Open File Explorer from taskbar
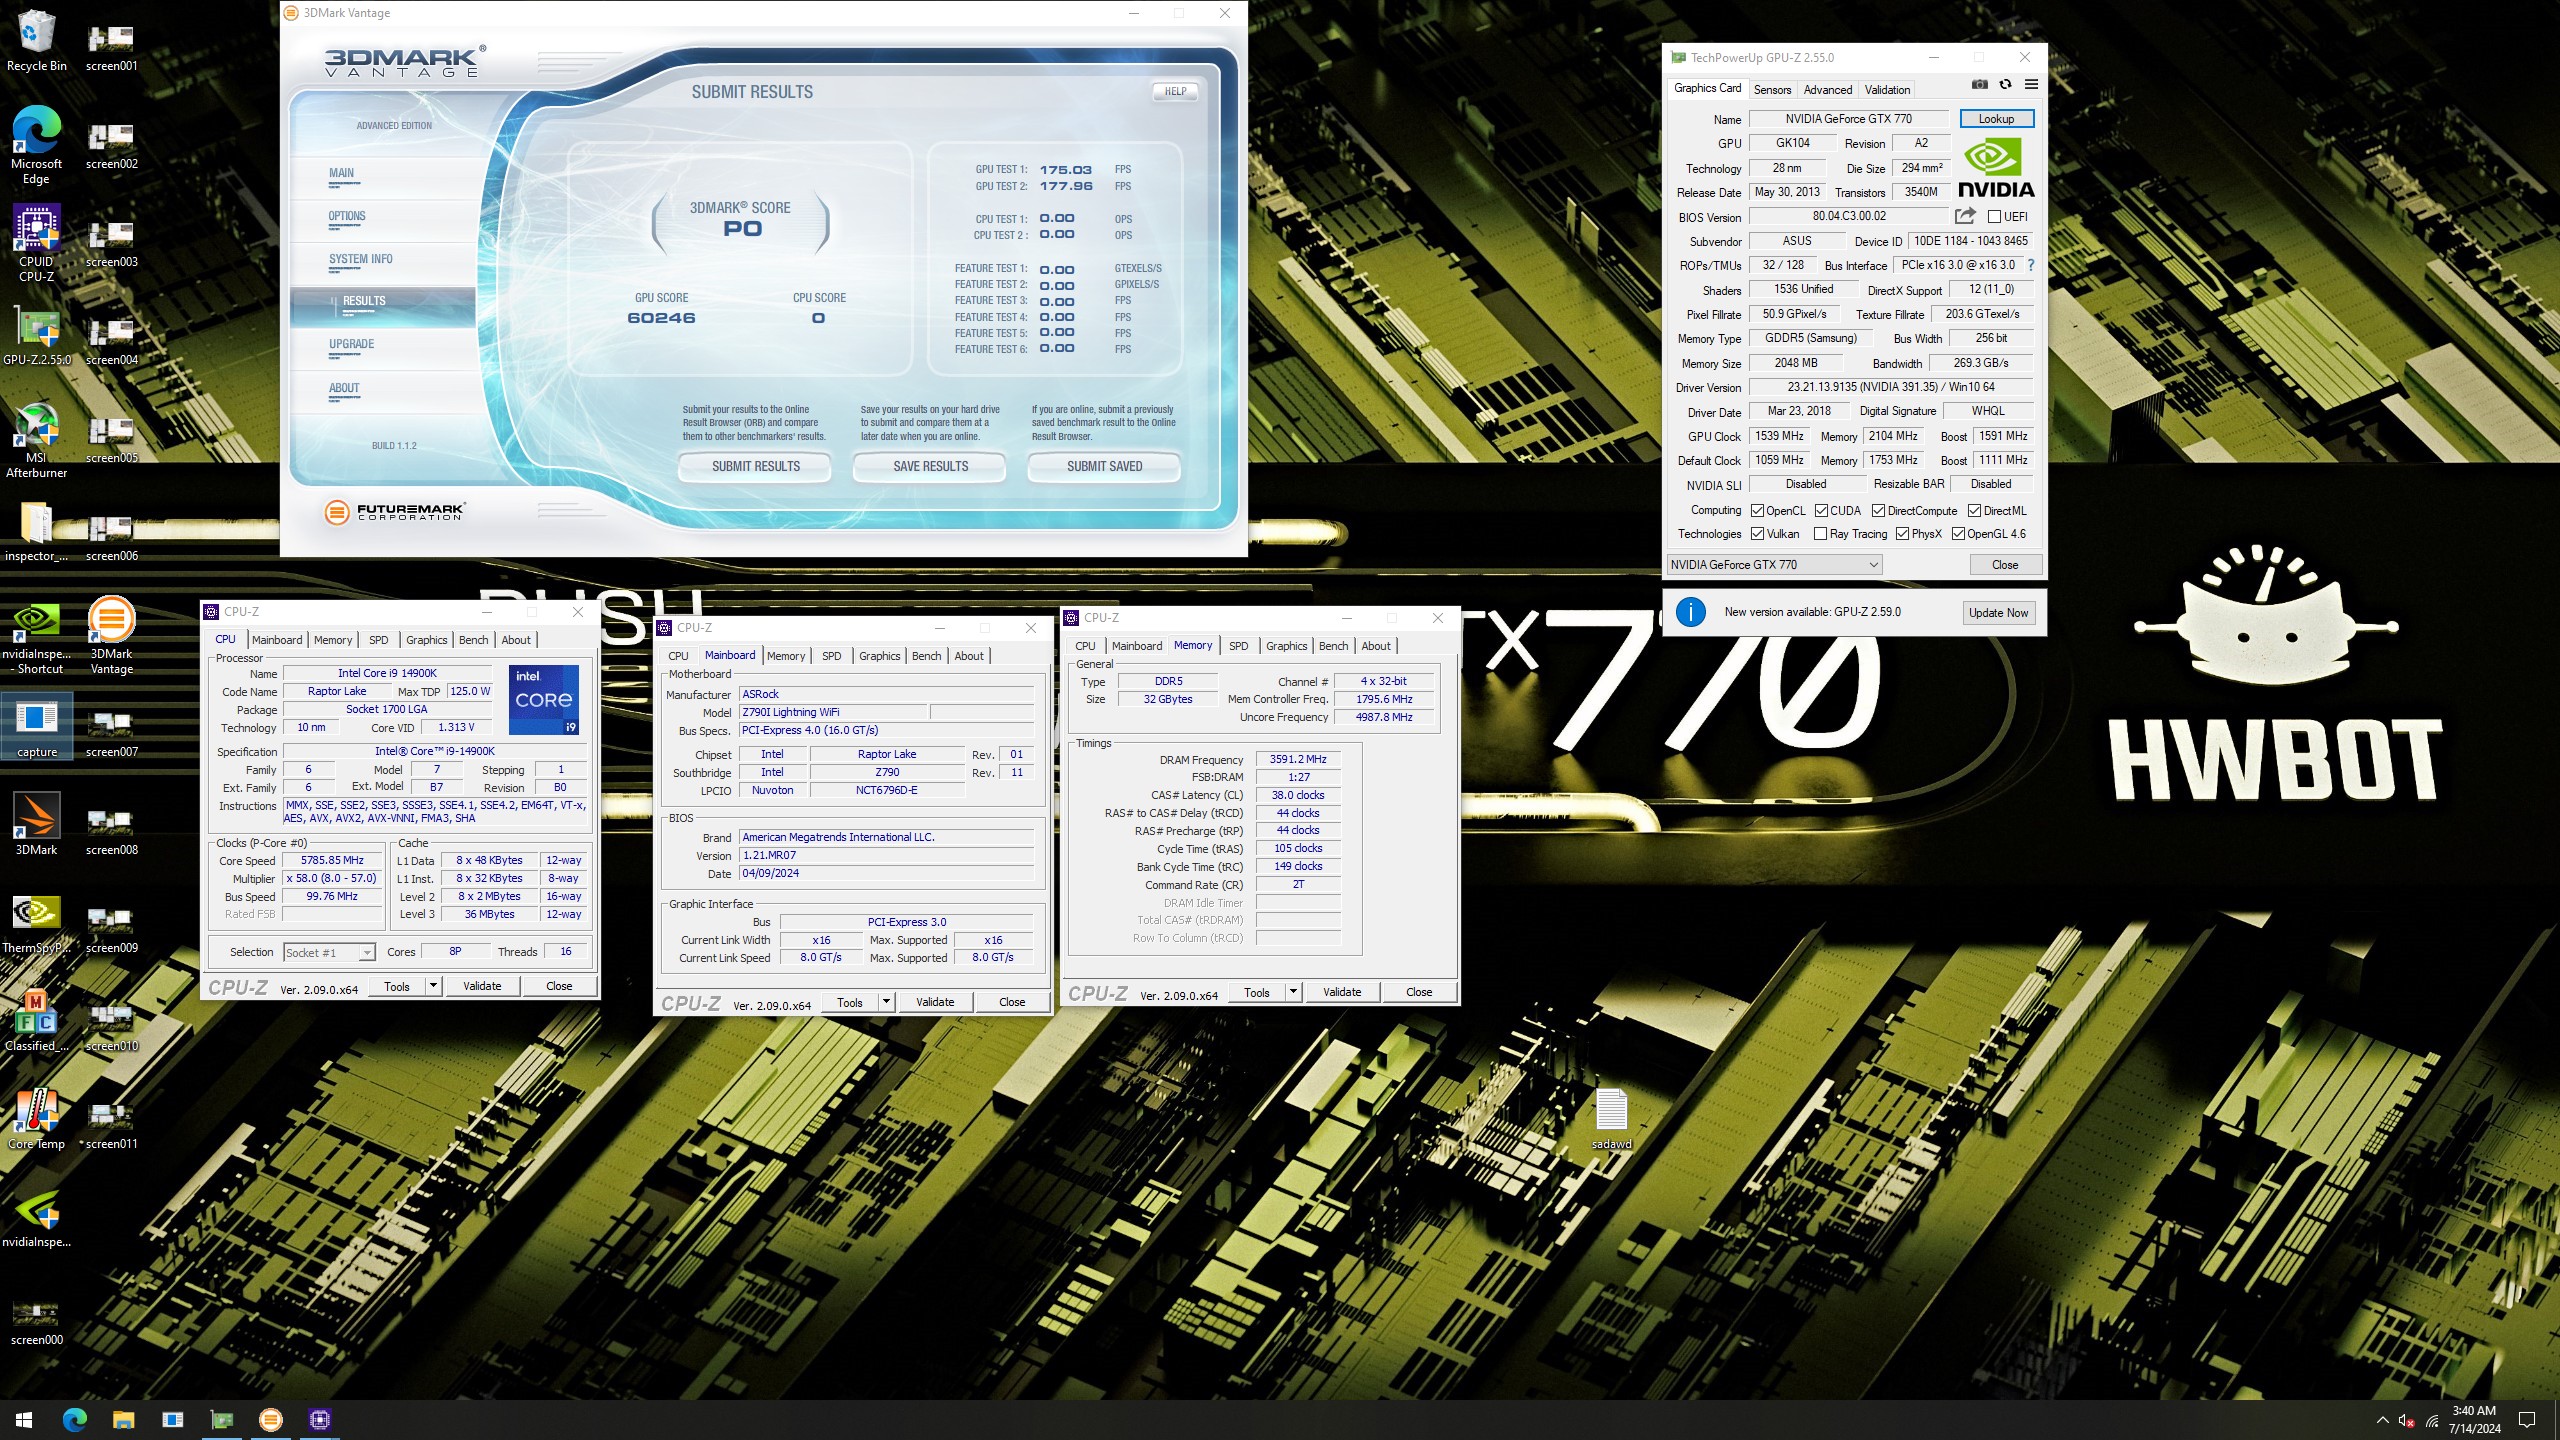Screen dimensions: 2560x1440 coord(123,1419)
